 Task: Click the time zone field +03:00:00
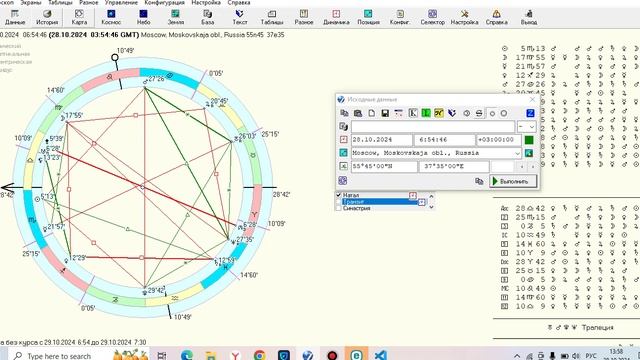(499, 140)
